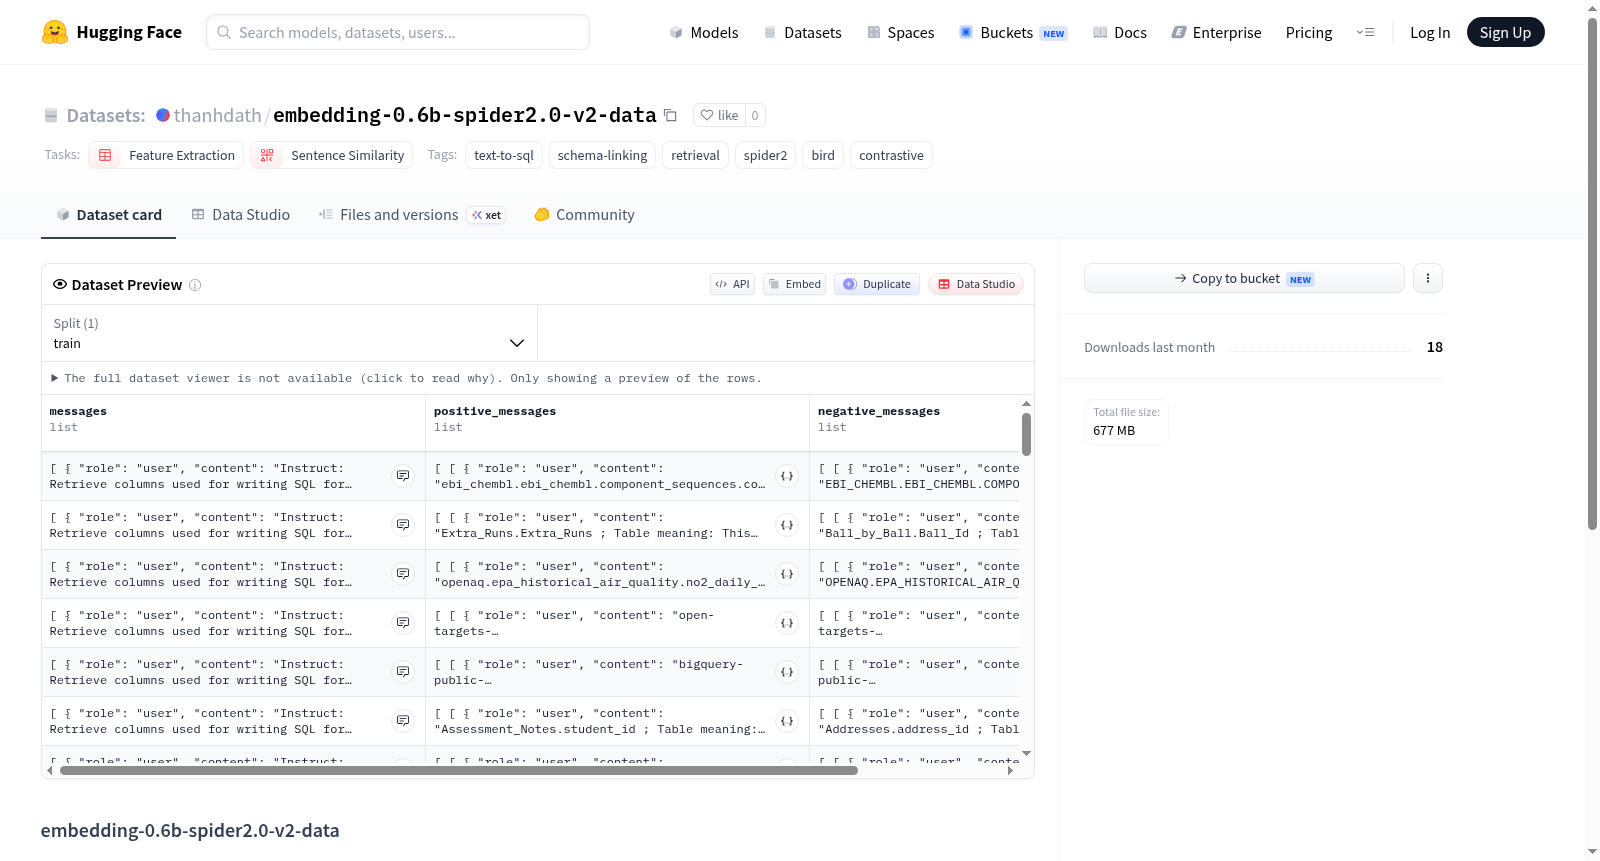Click table scroll left arrow
The width and height of the screenshot is (1600, 861).
pos(50,771)
